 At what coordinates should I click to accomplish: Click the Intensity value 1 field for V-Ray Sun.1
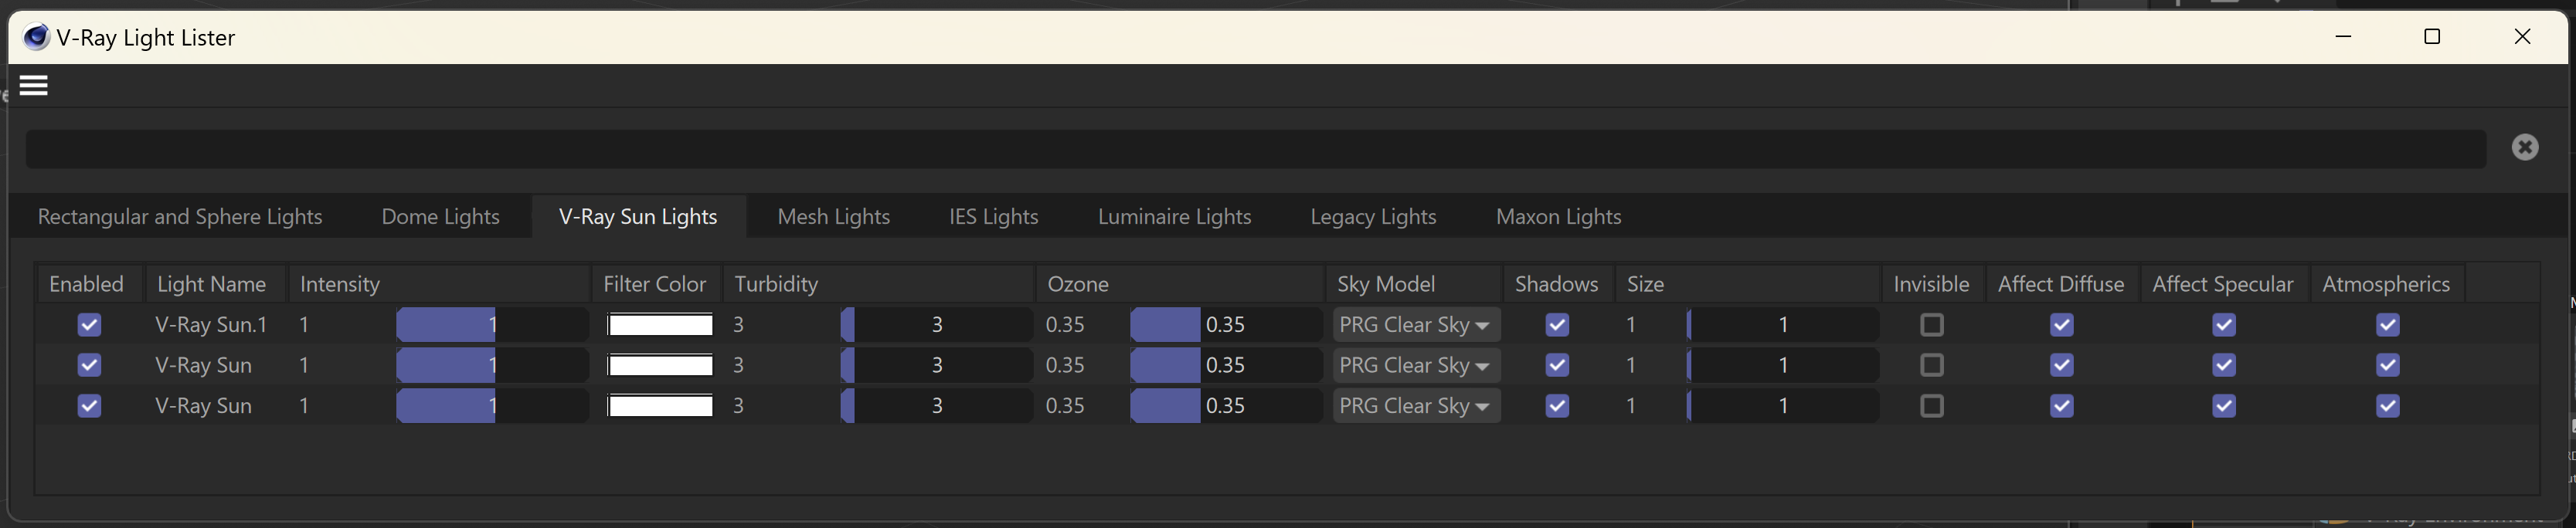click(x=304, y=325)
